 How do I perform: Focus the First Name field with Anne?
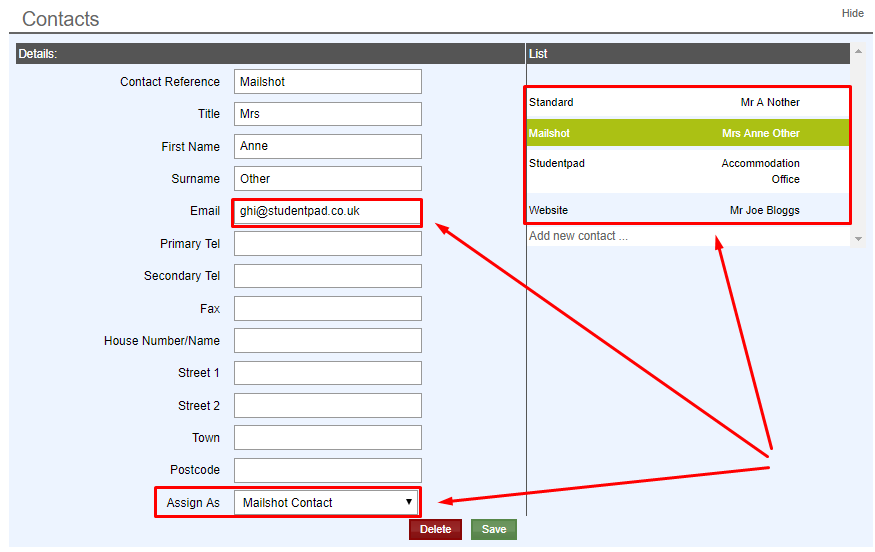tap(328, 146)
